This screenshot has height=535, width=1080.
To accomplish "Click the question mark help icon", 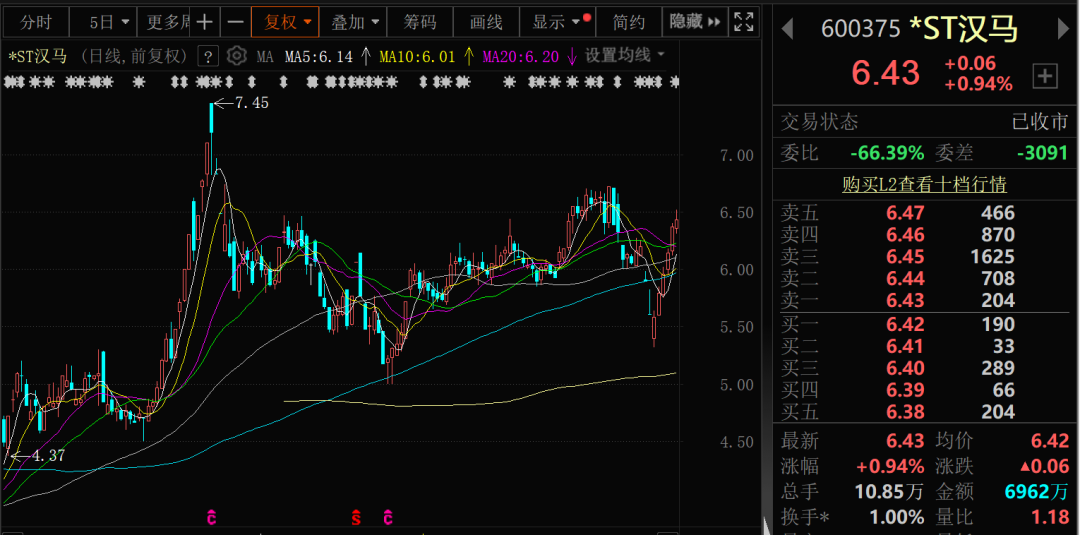I will [x=208, y=56].
